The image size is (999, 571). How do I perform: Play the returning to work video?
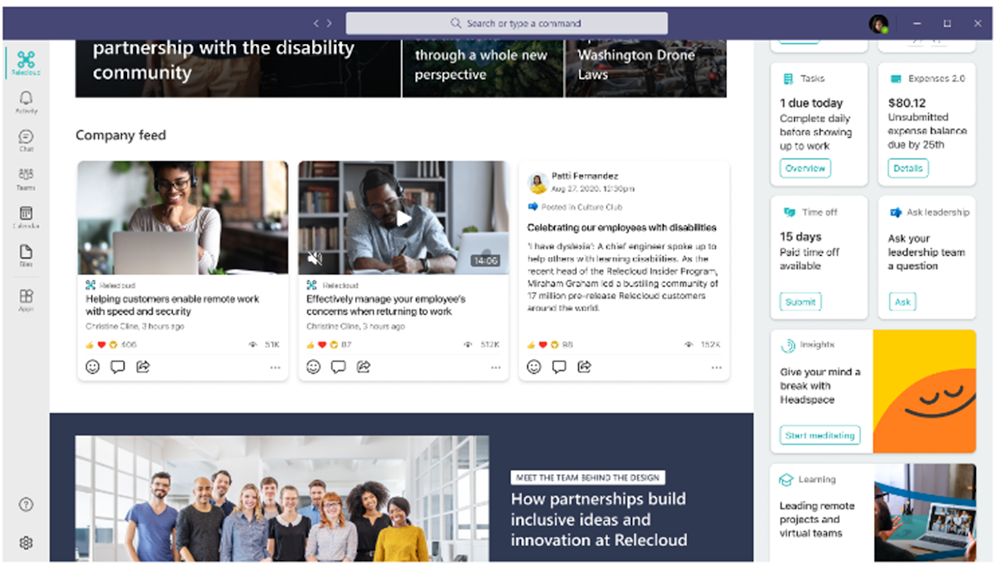point(403,219)
